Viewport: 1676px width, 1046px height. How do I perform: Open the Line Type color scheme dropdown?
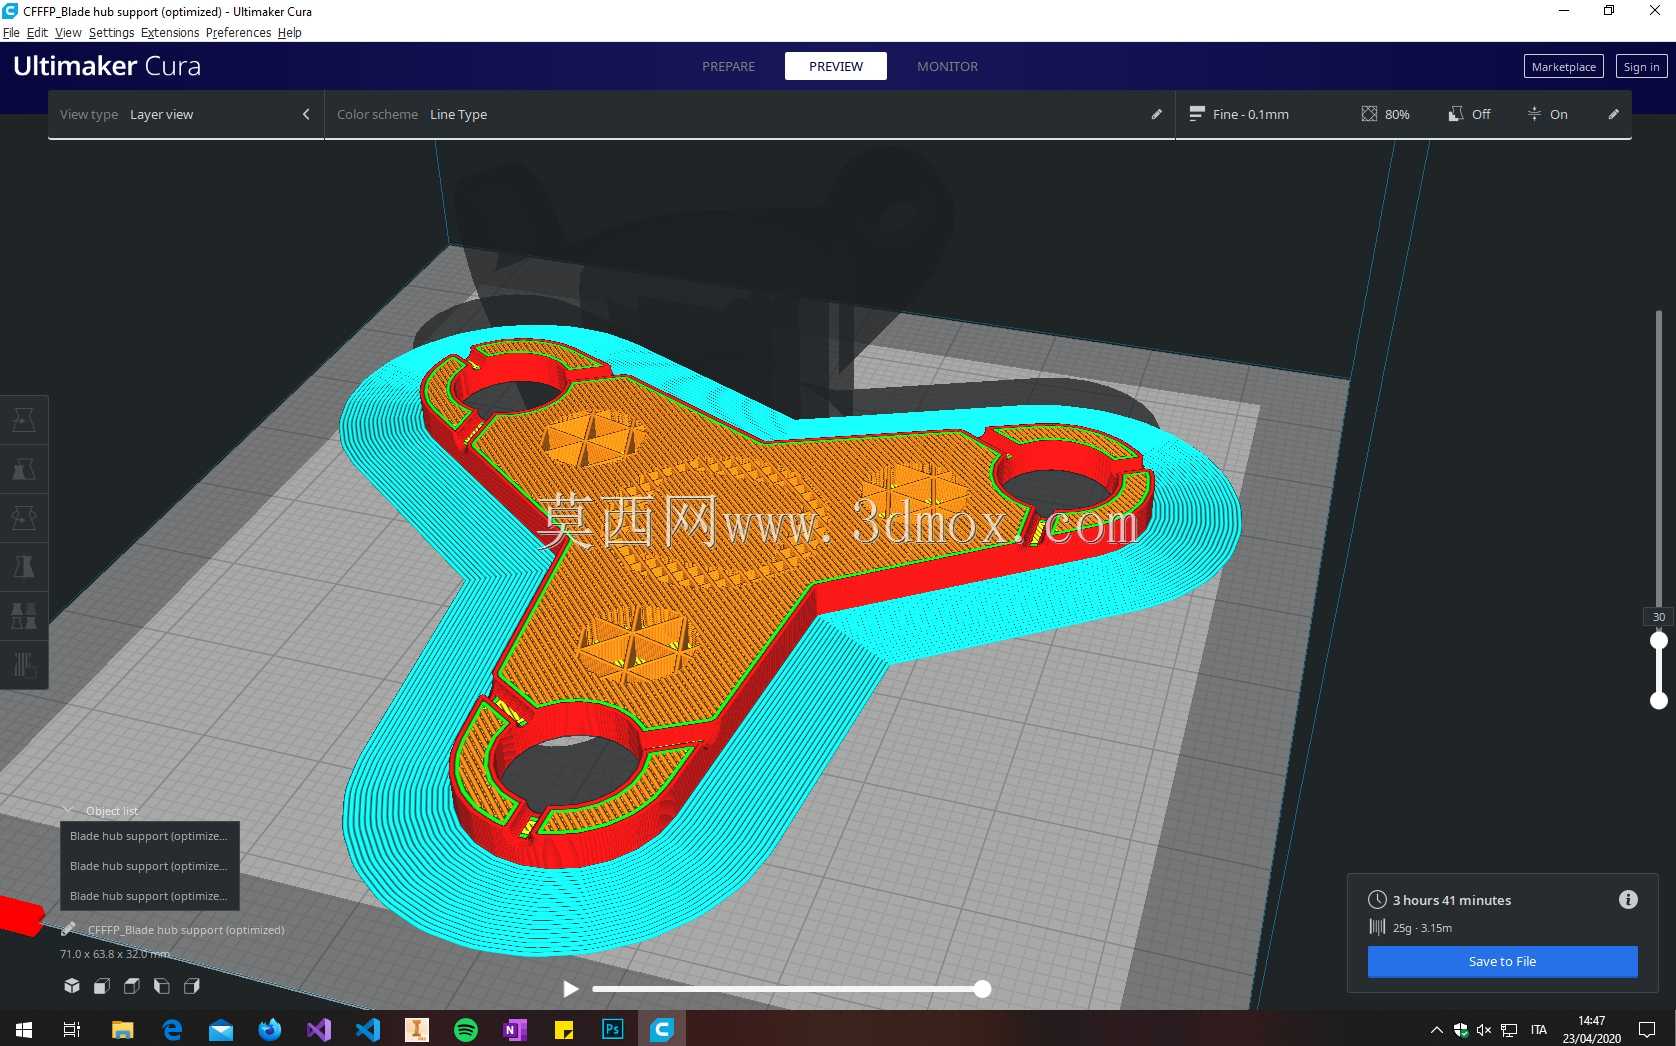(x=459, y=114)
